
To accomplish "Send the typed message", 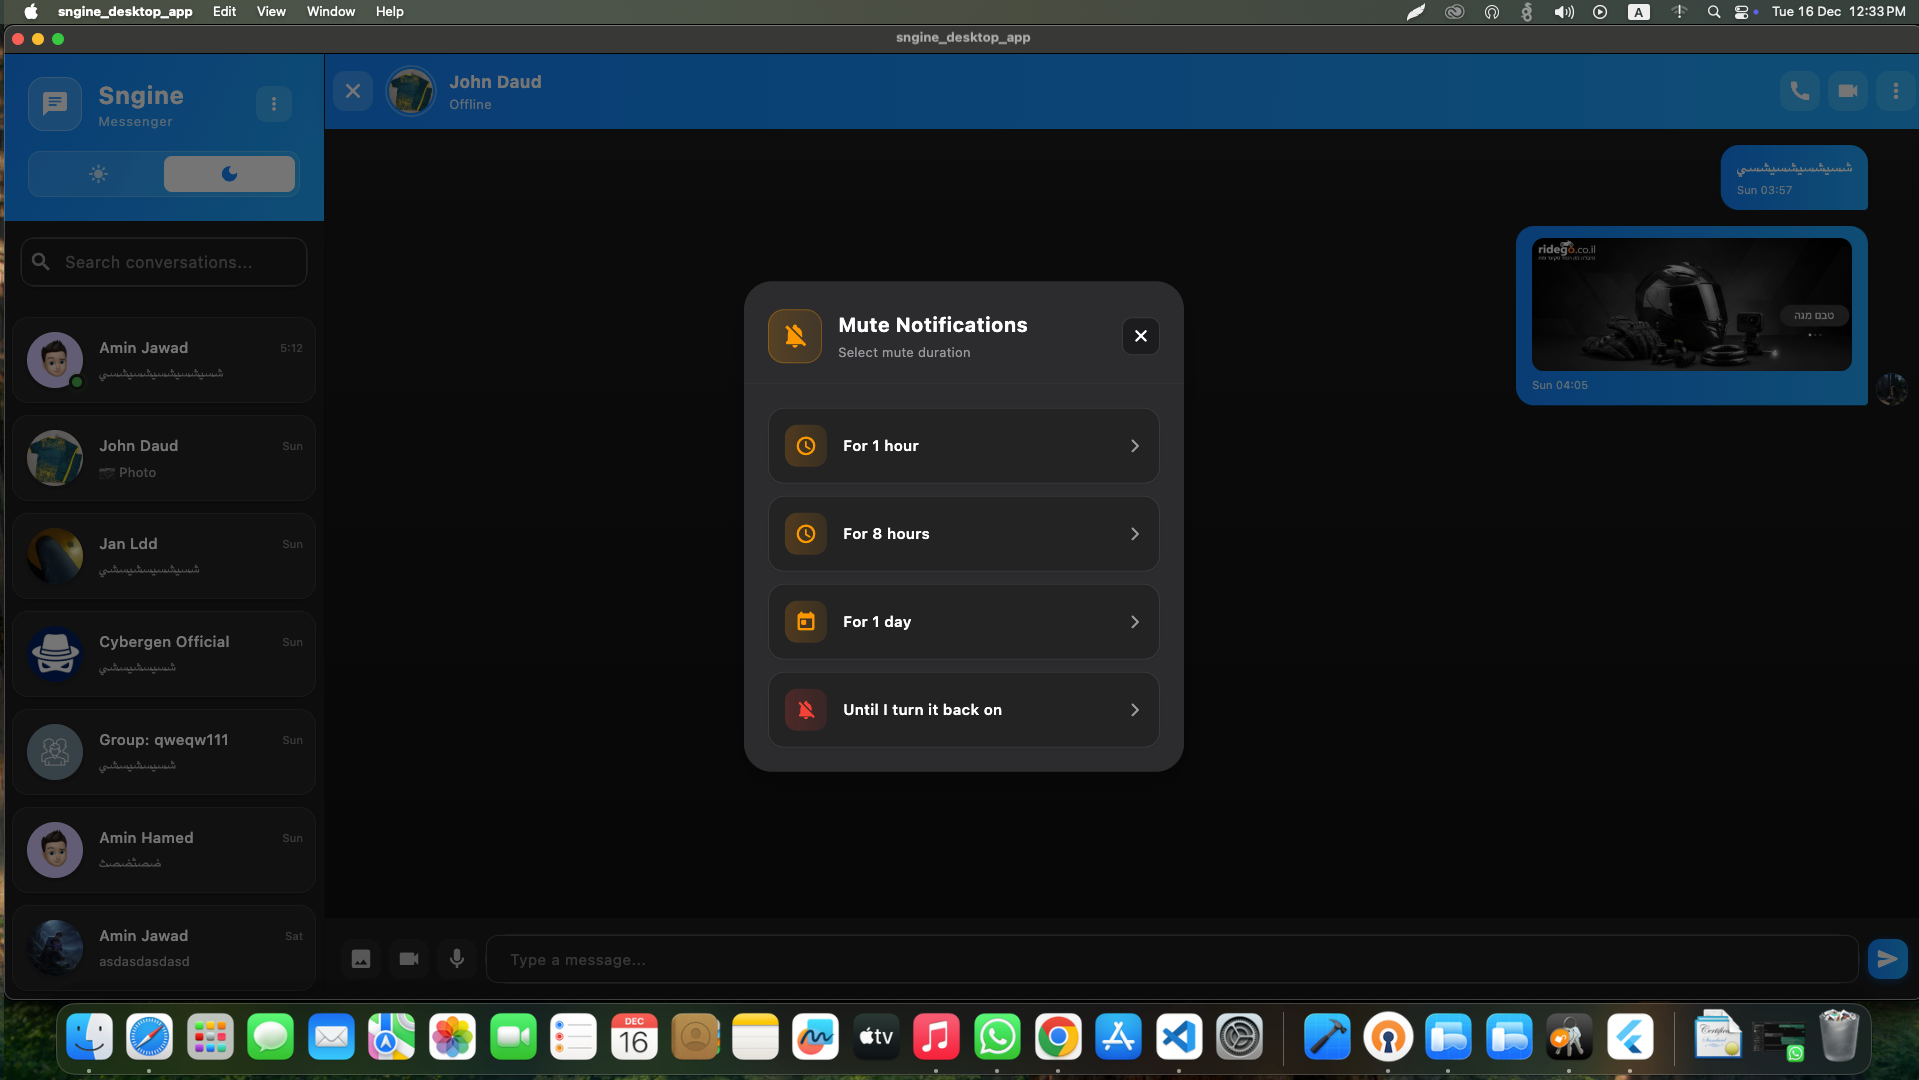I will [x=1886, y=958].
